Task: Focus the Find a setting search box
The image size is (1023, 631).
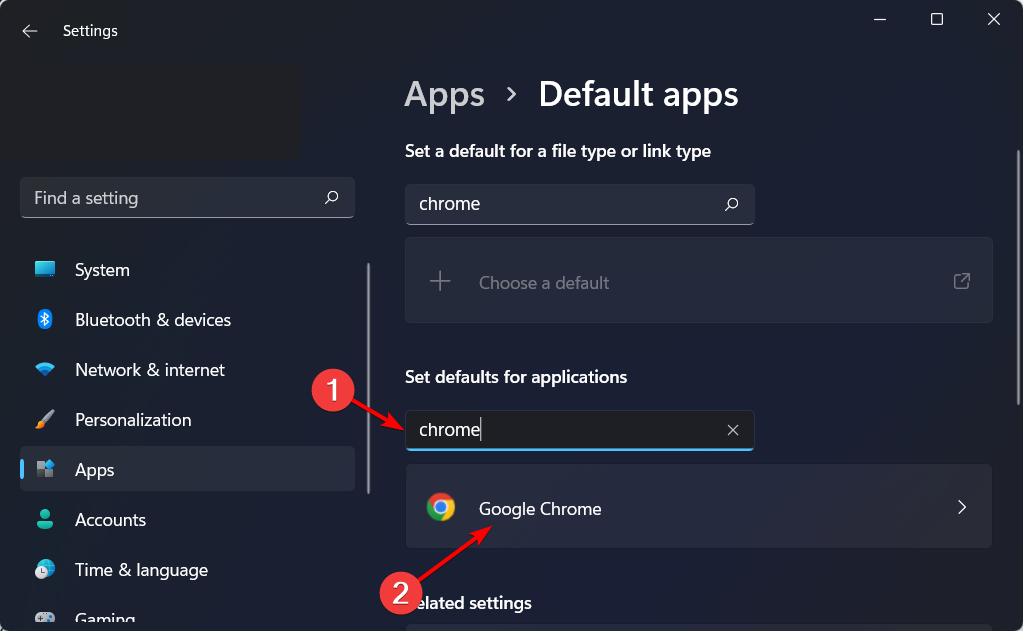Action: point(187,198)
